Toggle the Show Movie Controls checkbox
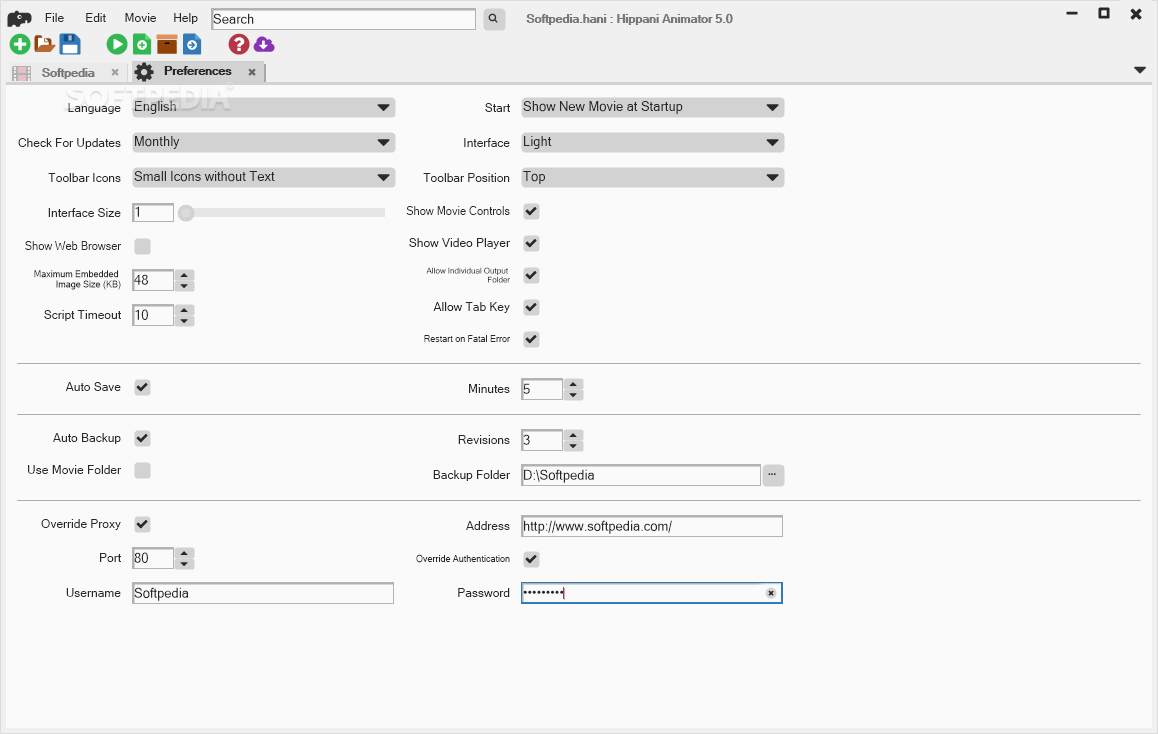 531,211
